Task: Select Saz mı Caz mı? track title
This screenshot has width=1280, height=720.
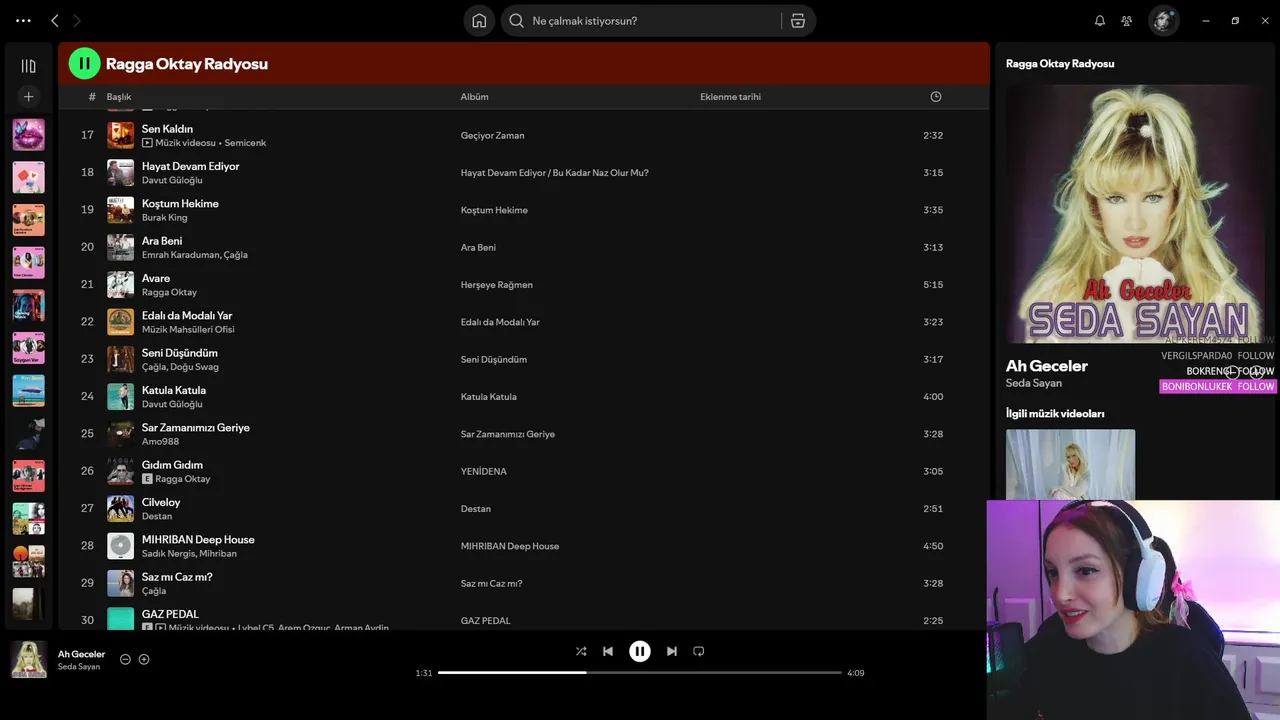Action: coord(177,577)
